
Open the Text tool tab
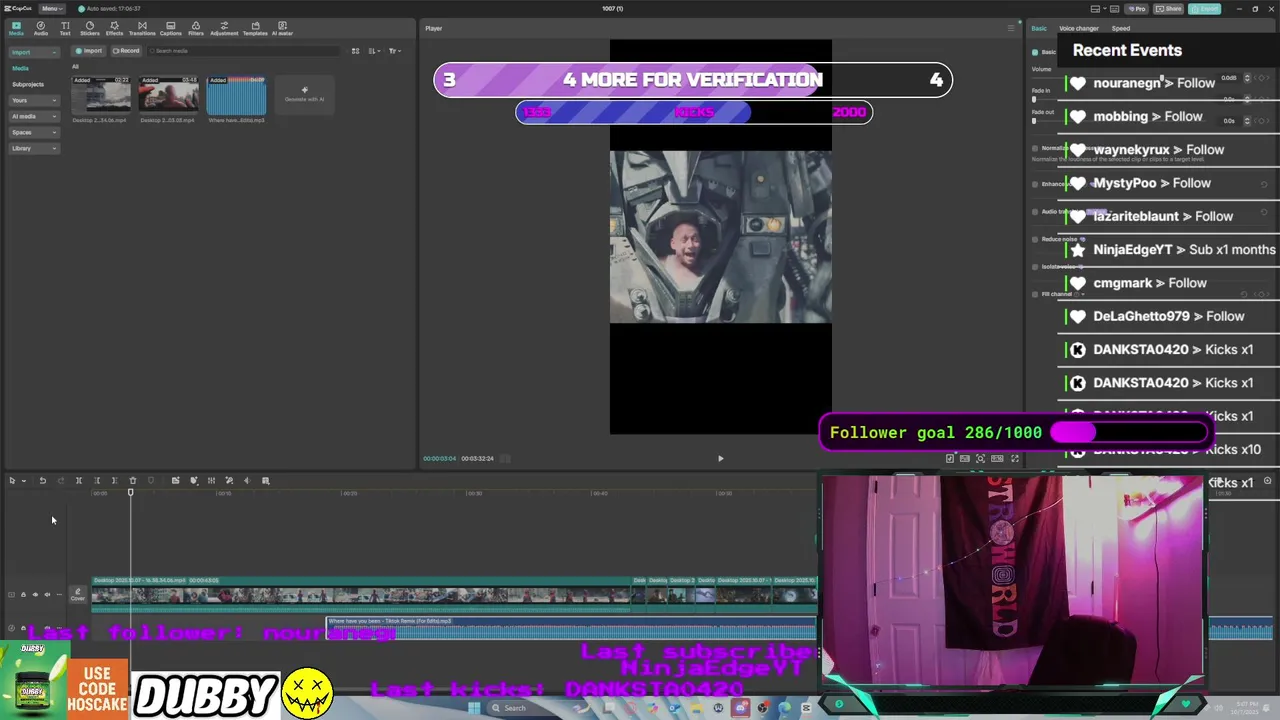click(65, 28)
